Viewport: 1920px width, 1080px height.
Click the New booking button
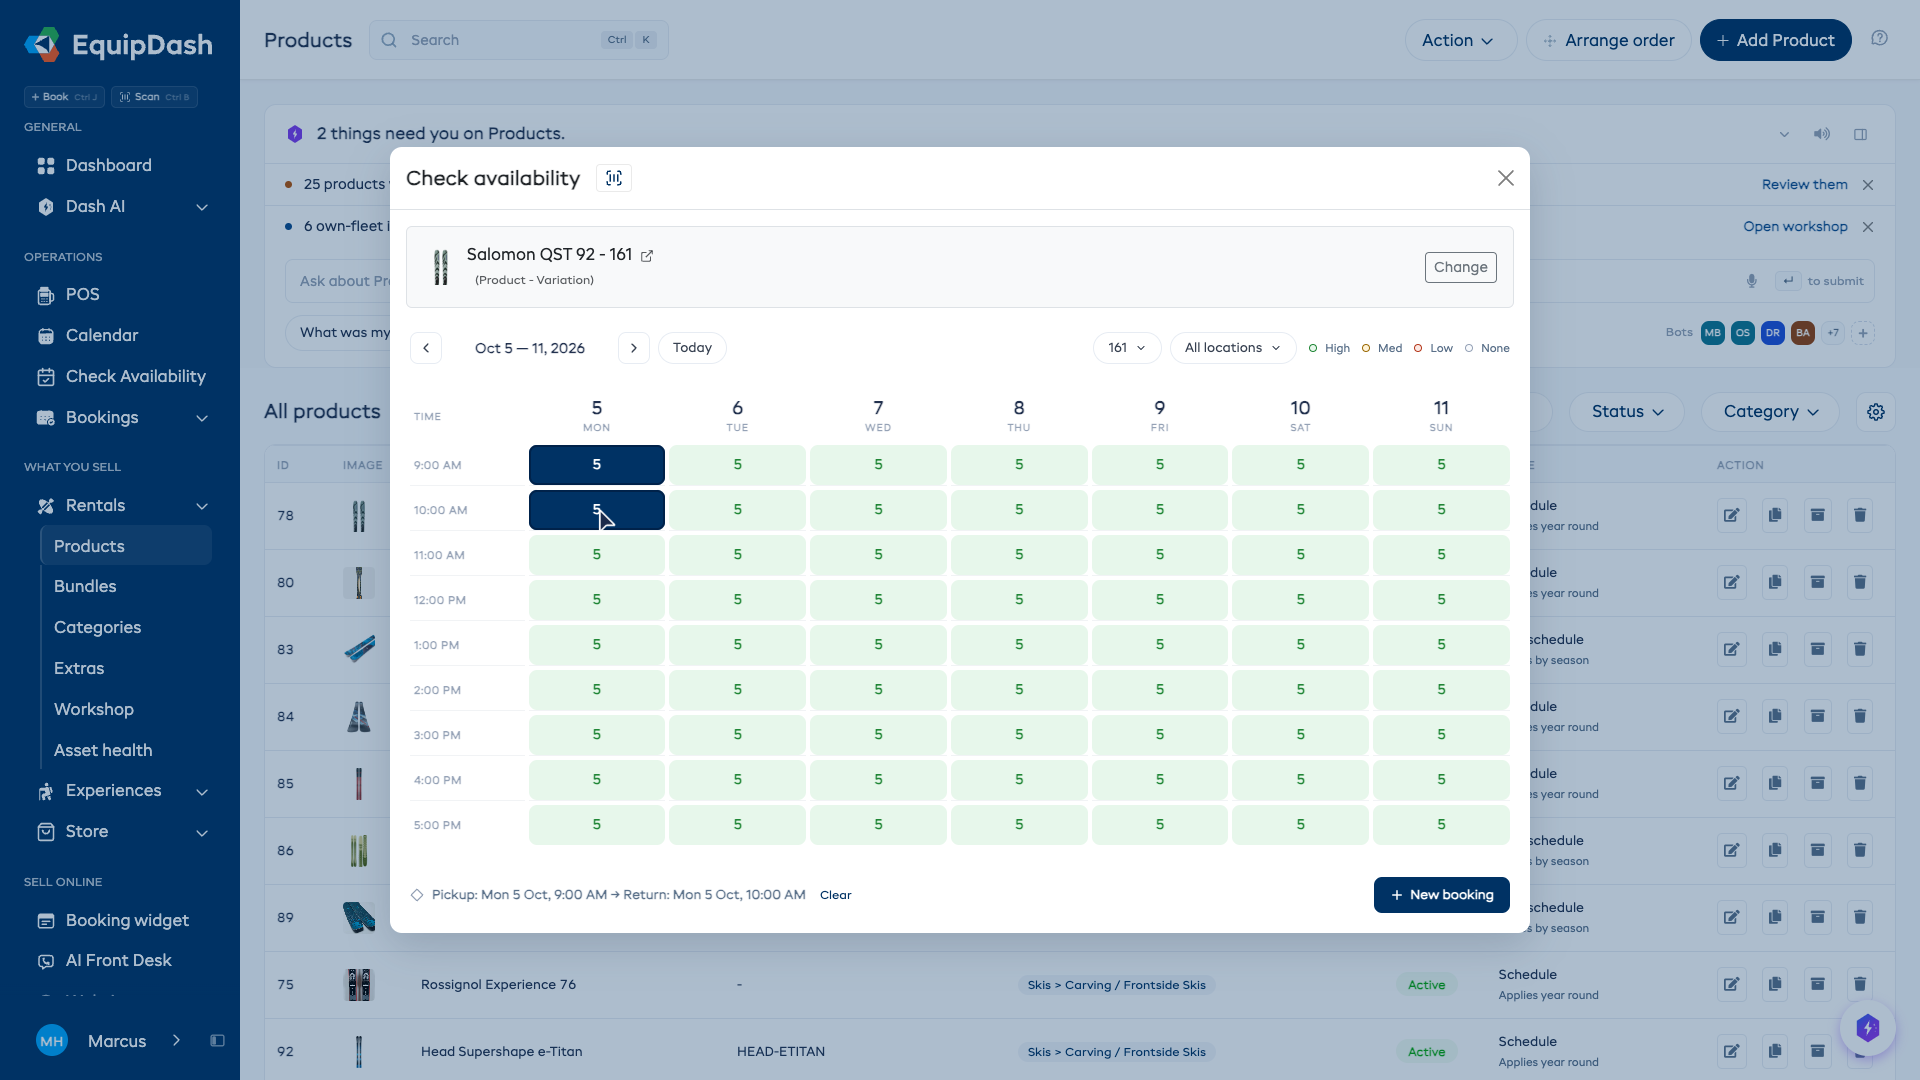pyautogui.click(x=1441, y=895)
